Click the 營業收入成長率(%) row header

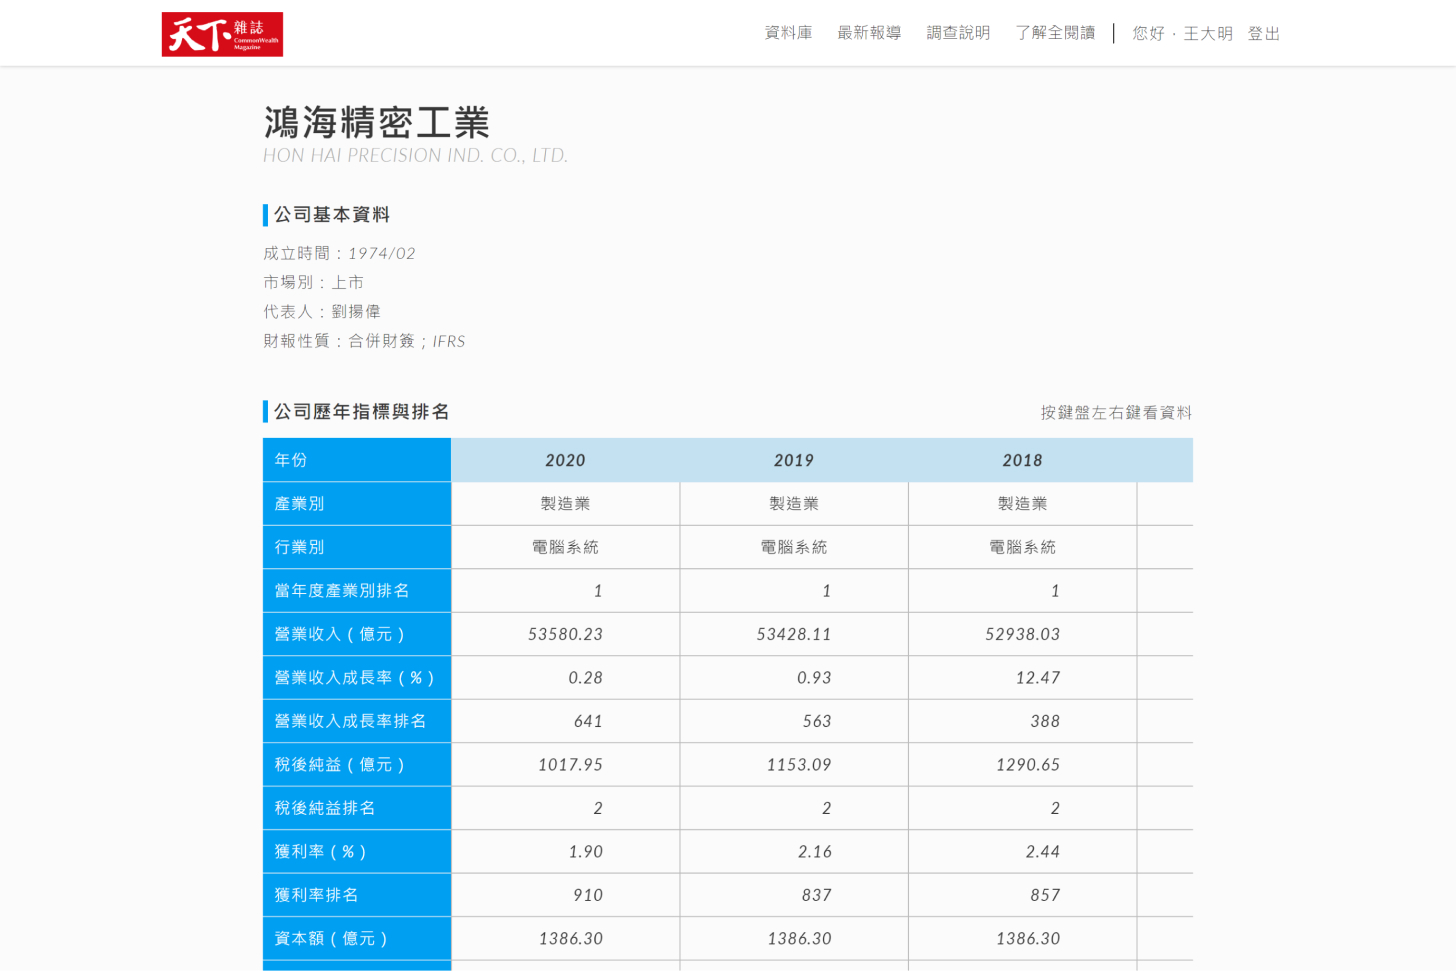[x=357, y=678]
